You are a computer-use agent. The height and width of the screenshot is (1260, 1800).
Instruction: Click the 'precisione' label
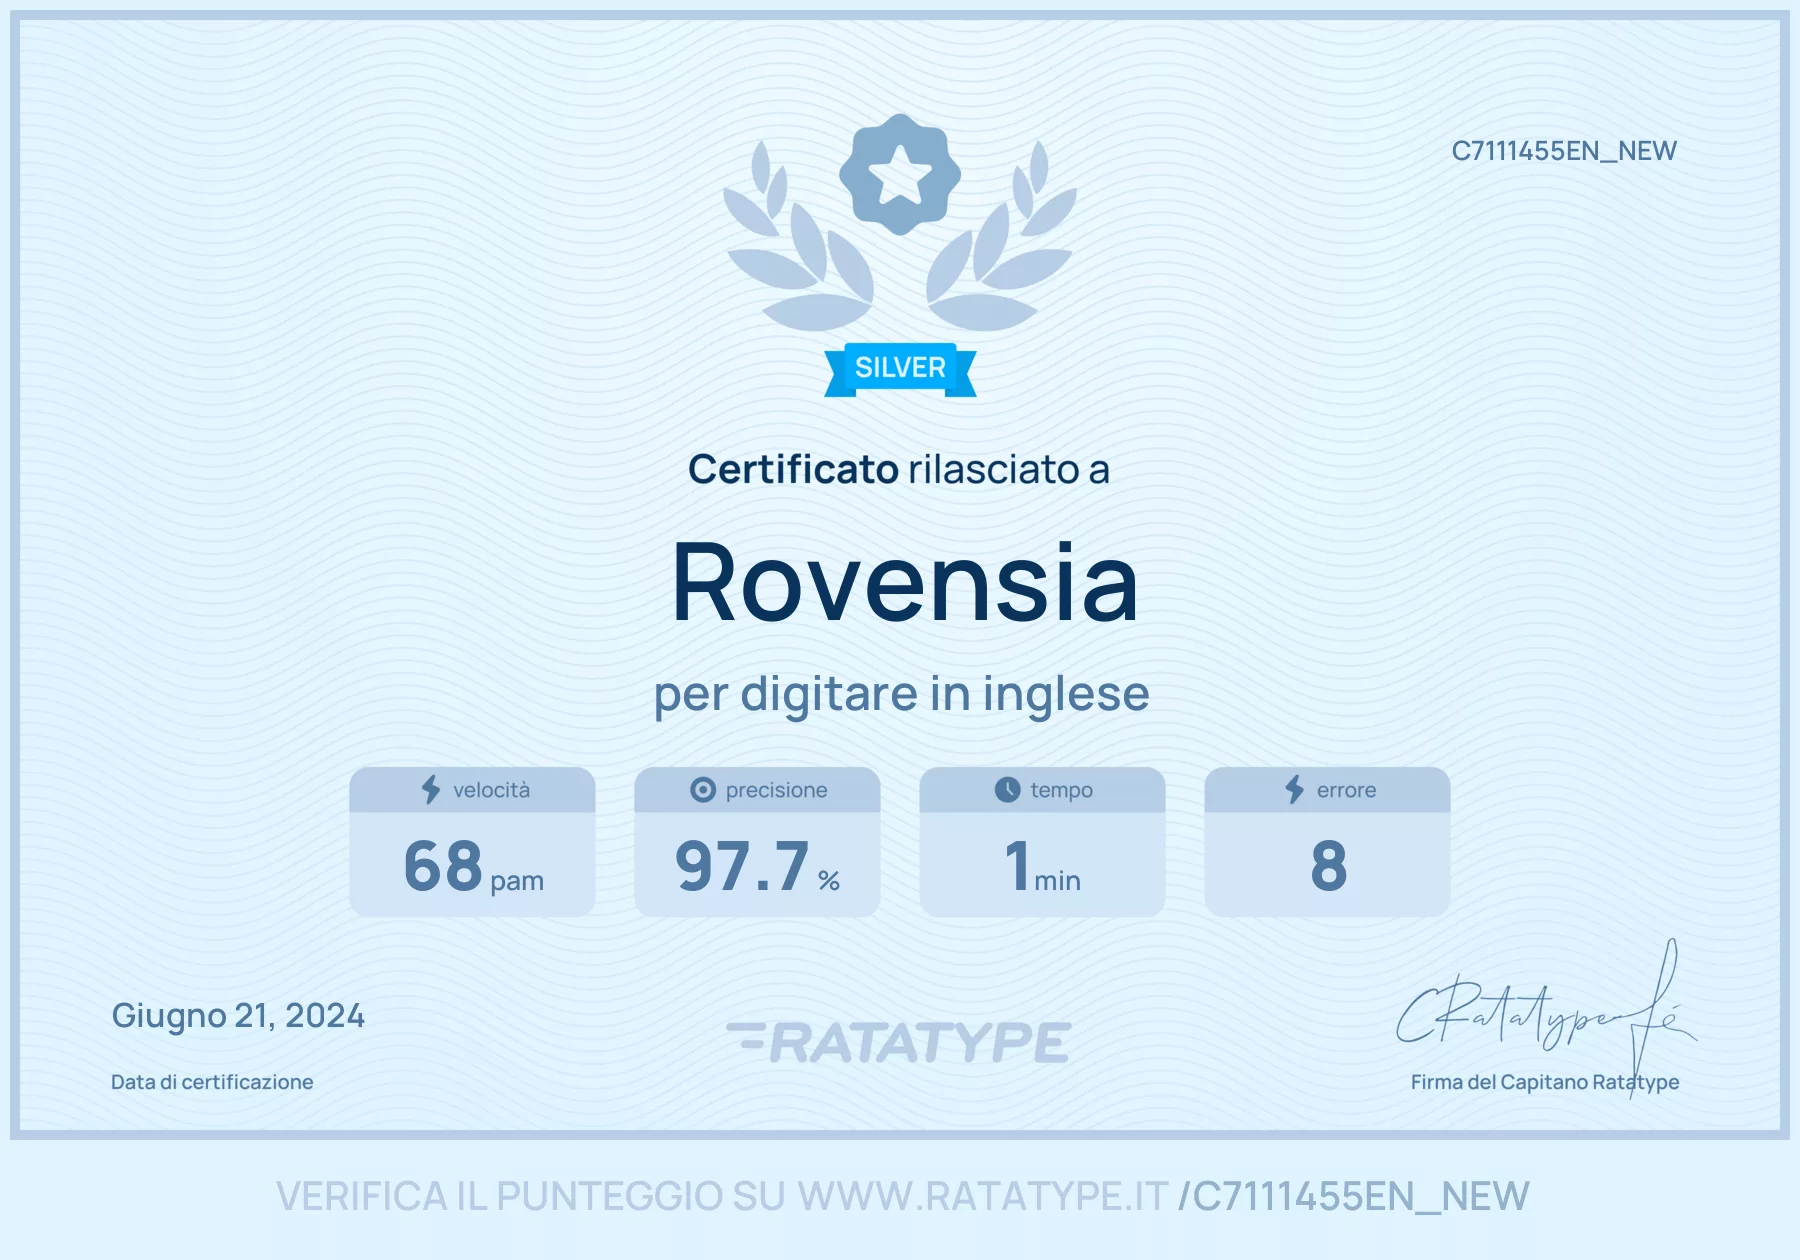[777, 790]
